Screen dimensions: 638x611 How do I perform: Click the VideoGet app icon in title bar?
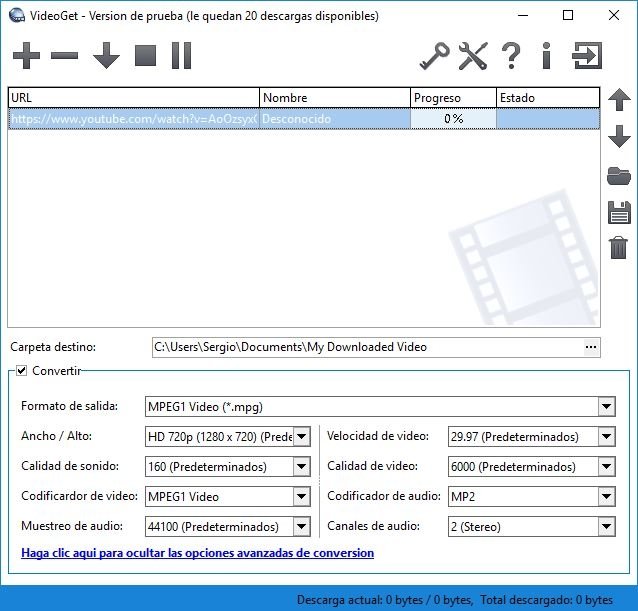click(x=17, y=16)
